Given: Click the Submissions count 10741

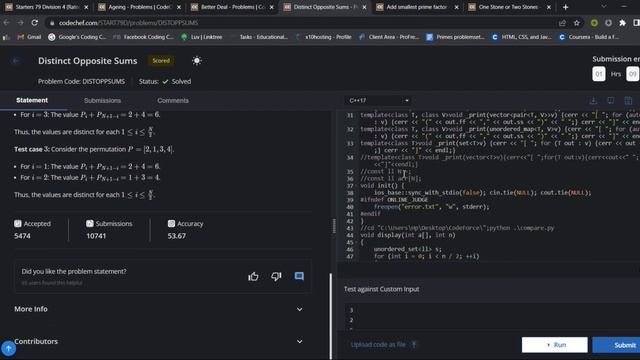Looking at the screenshot, I should [x=96, y=236].
